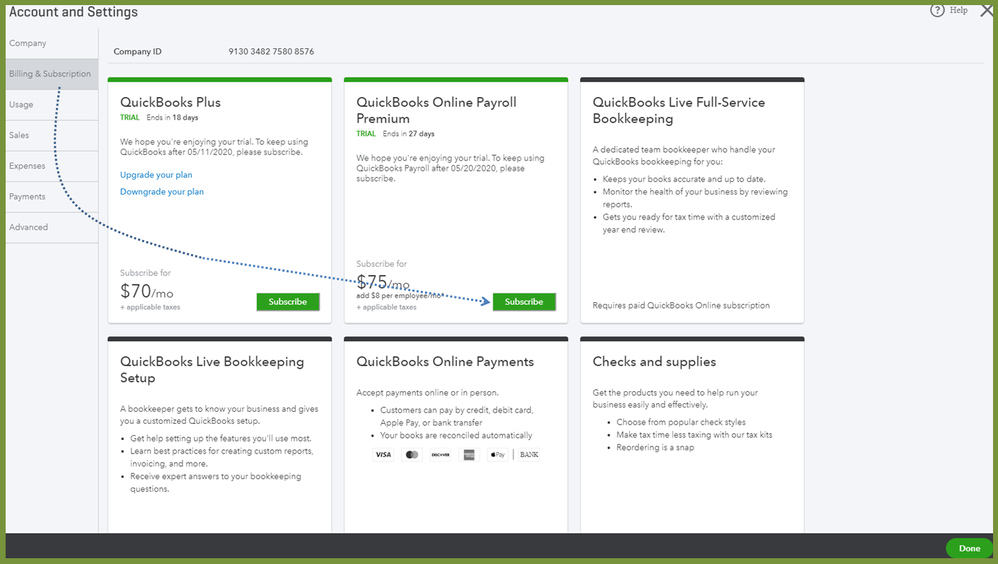Switch to the Advanced tab
The image size is (998, 564).
[52, 227]
